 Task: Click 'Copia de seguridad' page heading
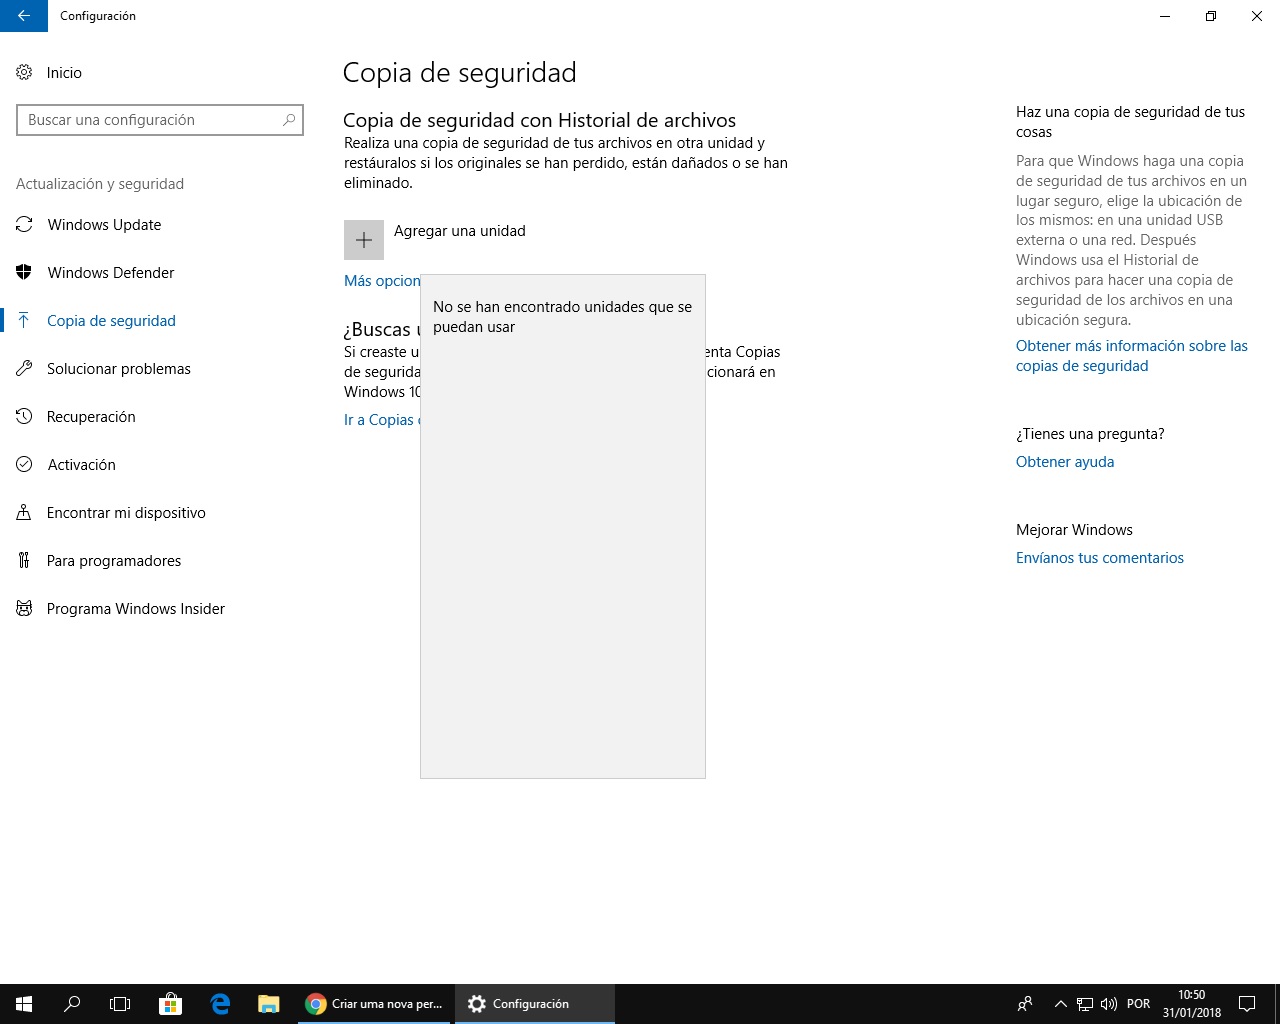pos(460,73)
